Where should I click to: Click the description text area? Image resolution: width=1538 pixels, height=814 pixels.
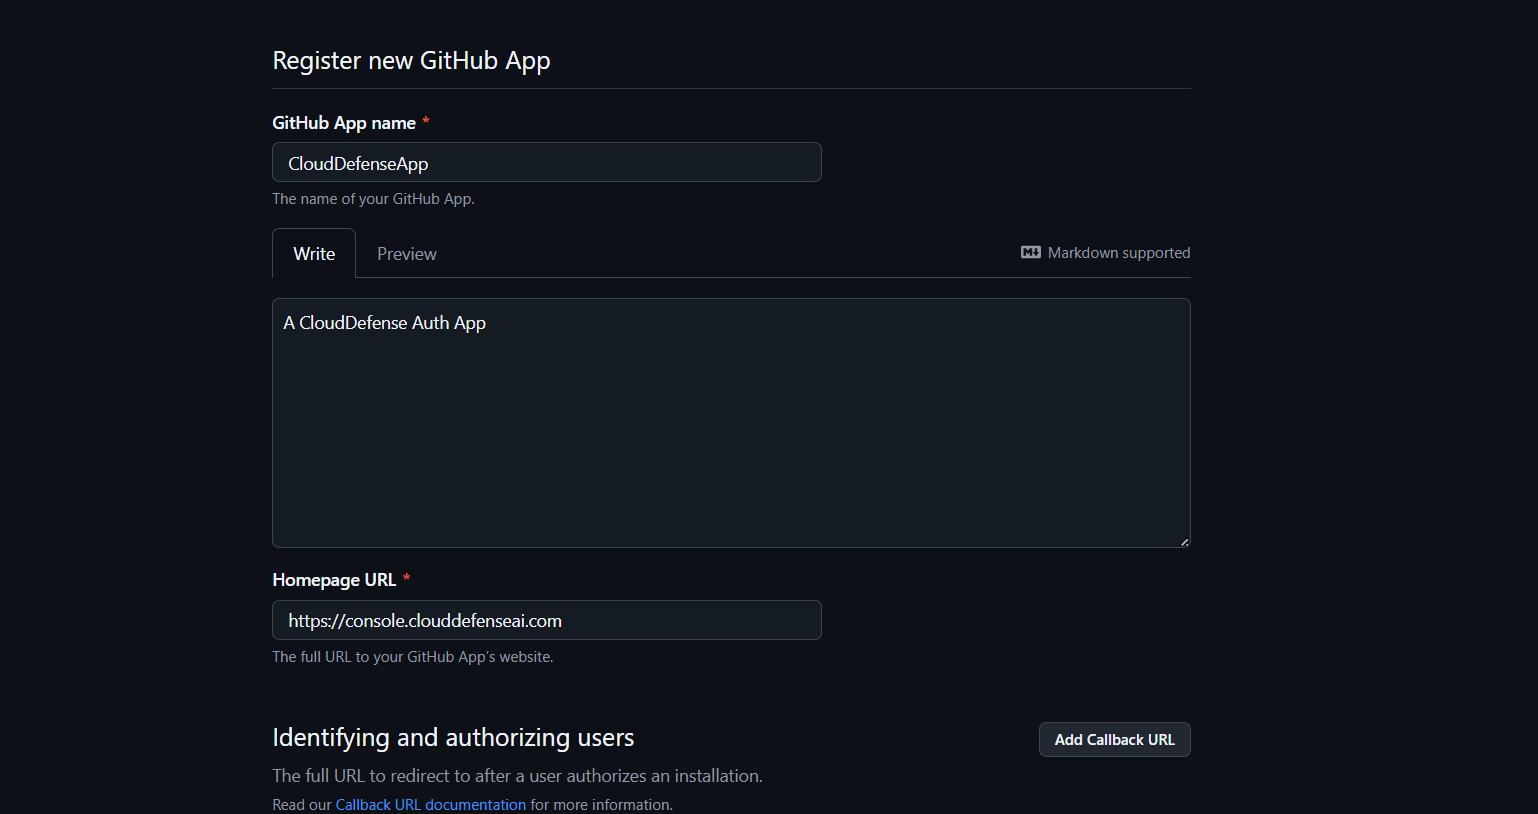click(x=731, y=423)
